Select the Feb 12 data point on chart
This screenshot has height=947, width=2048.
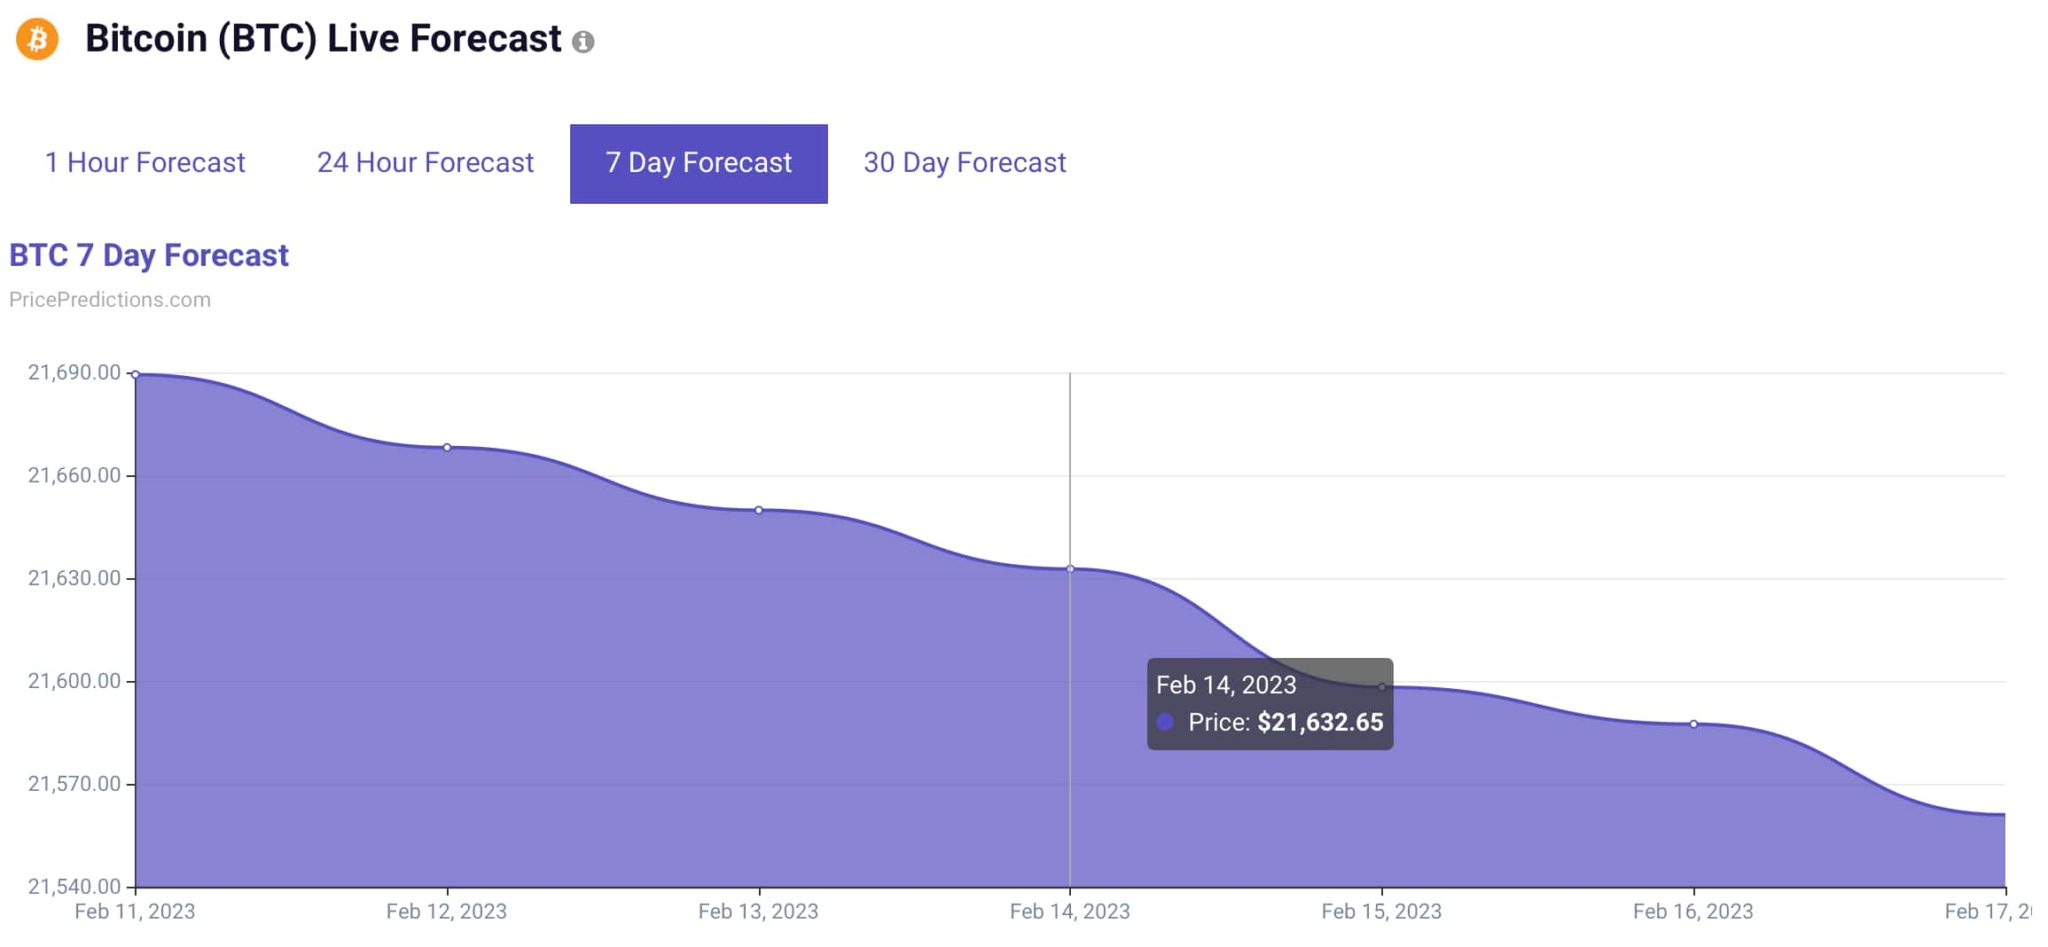click(447, 447)
